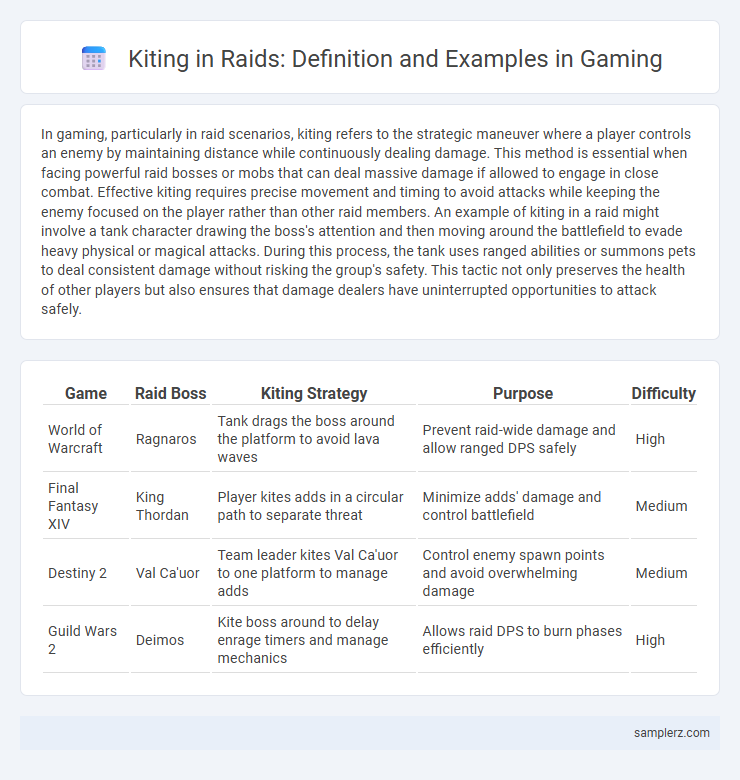
Task: Select the 'Deimos' cell
Action: pyautogui.click(x=171, y=640)
